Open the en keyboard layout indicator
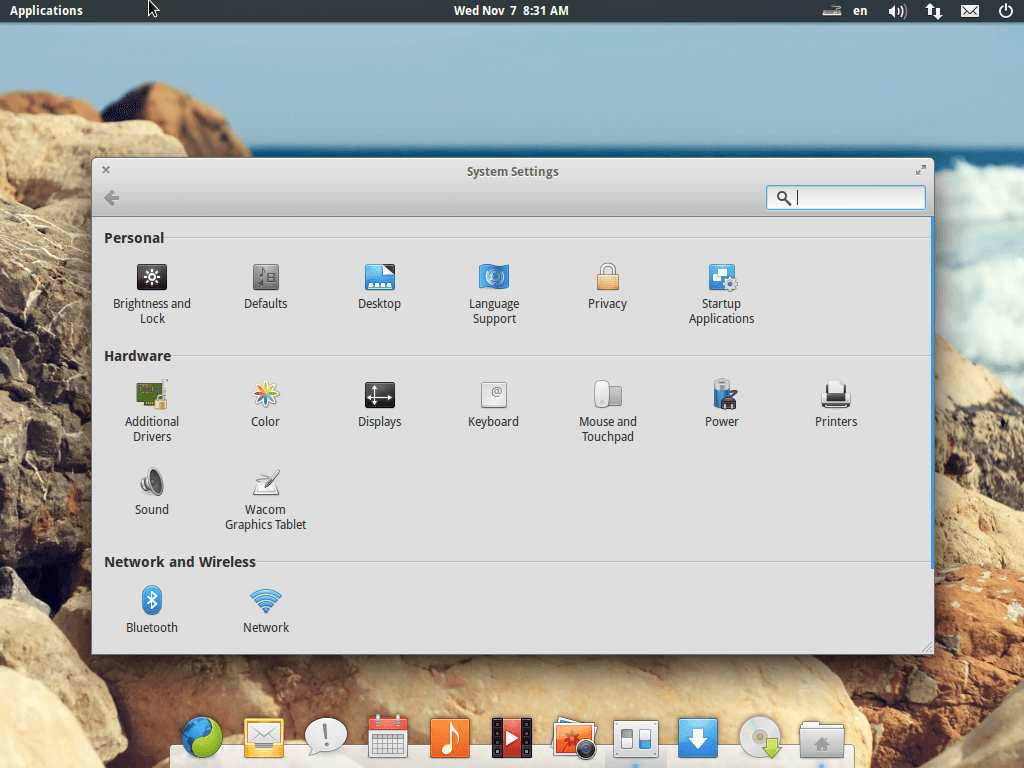 pyautogui.click(x=860, y=10)
